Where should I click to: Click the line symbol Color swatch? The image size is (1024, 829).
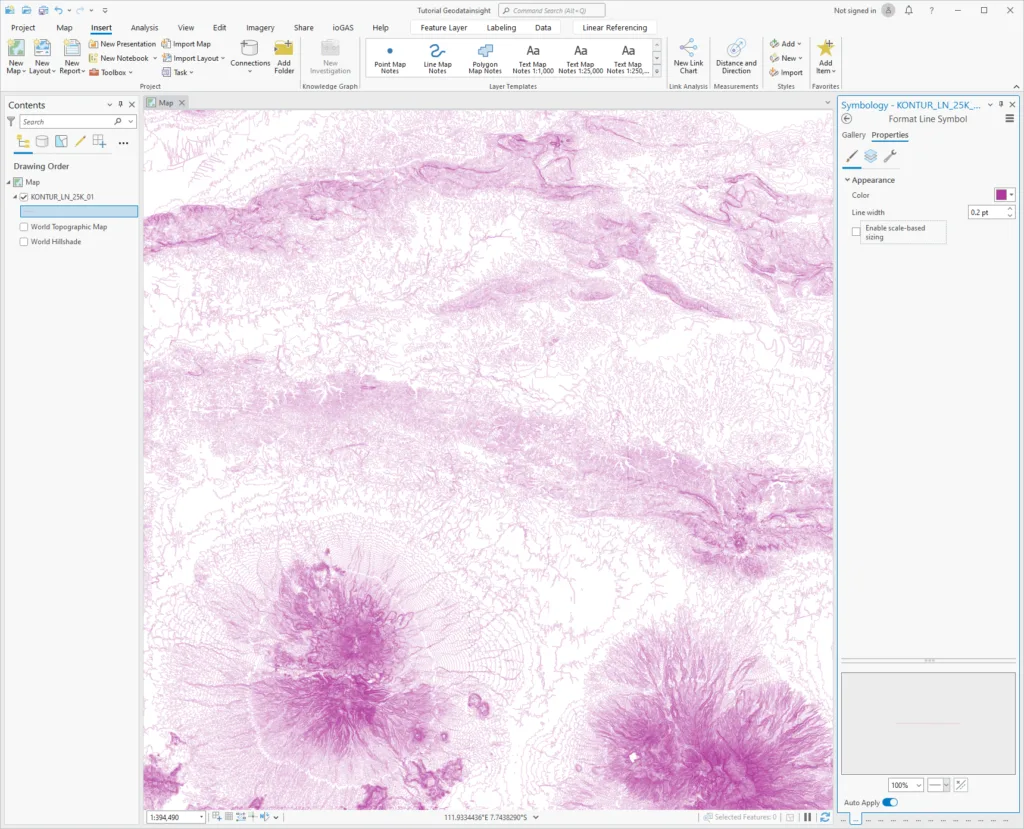tap(1001, 195)
